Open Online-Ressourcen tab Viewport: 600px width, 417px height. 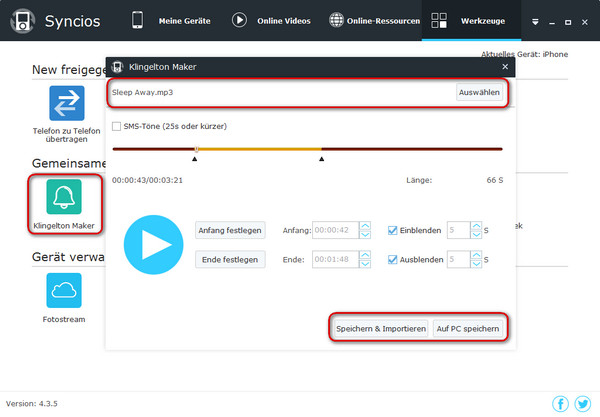[x=383, y=21]
